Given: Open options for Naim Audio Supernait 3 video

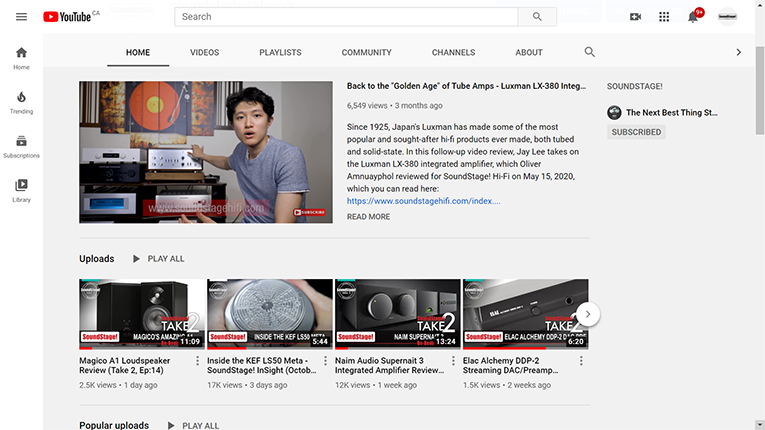Looking at the screenshot, I should point(453,361).
